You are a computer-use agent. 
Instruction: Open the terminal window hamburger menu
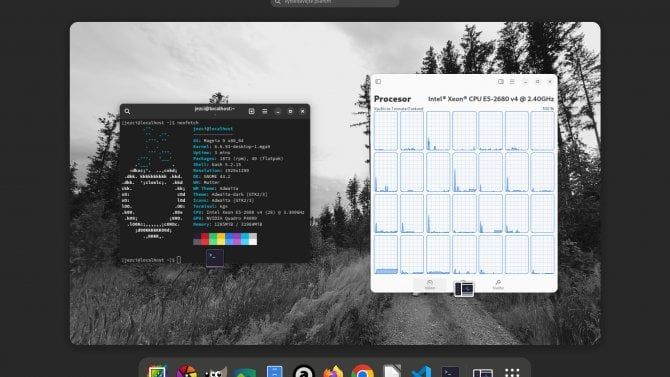pyautogui.click(x=264, y=111)
